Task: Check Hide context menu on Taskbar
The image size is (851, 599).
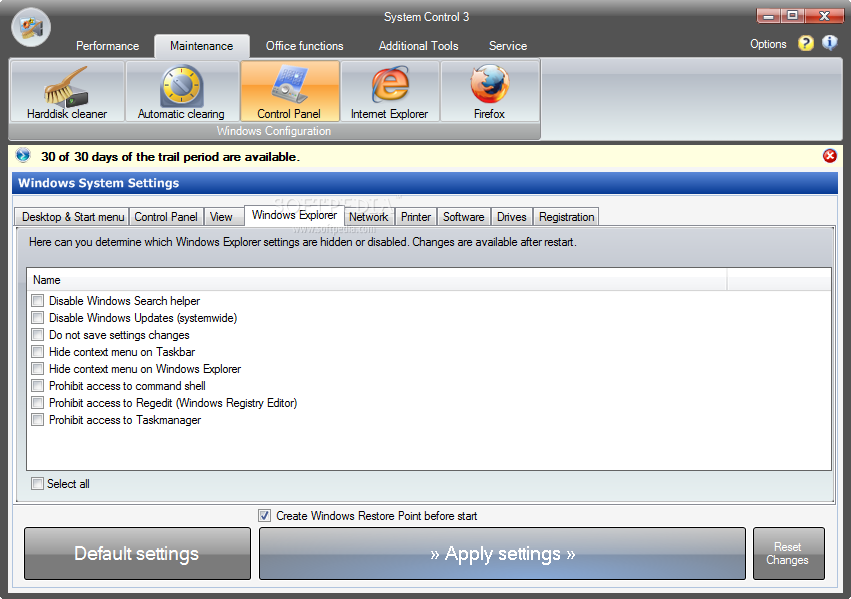Action: [37, 352]
